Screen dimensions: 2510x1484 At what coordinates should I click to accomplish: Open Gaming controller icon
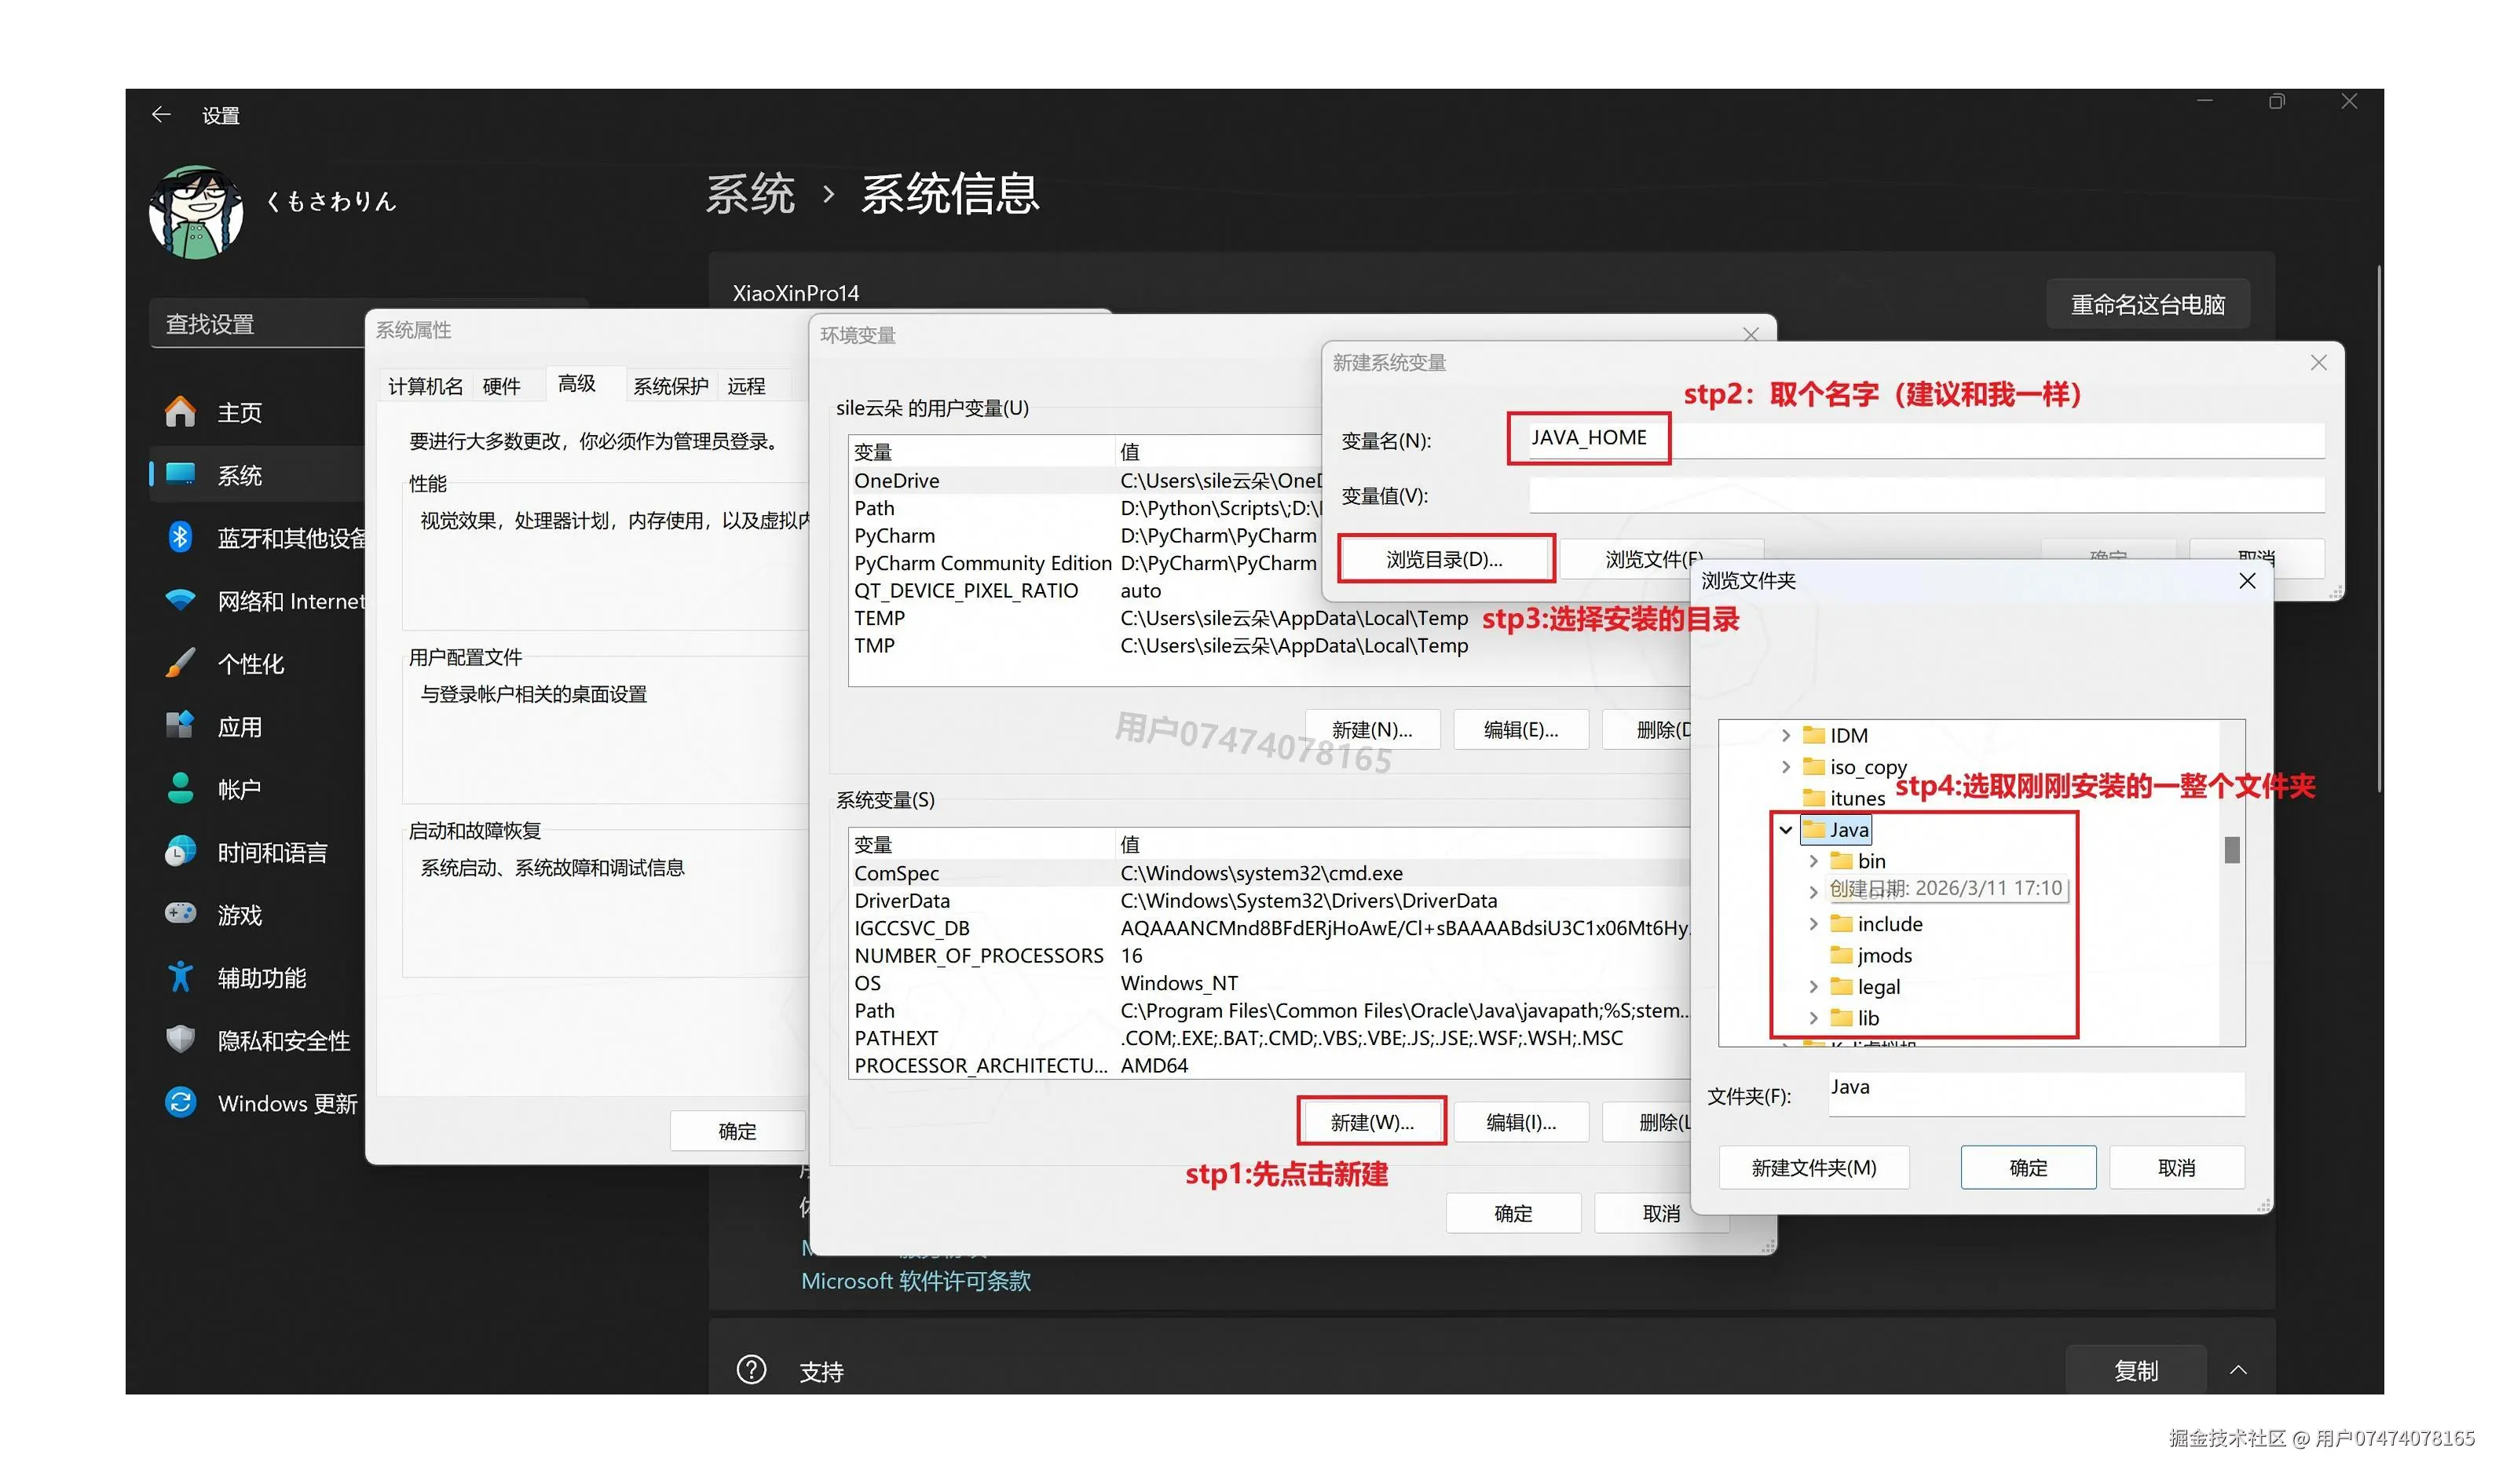[180, 913]
